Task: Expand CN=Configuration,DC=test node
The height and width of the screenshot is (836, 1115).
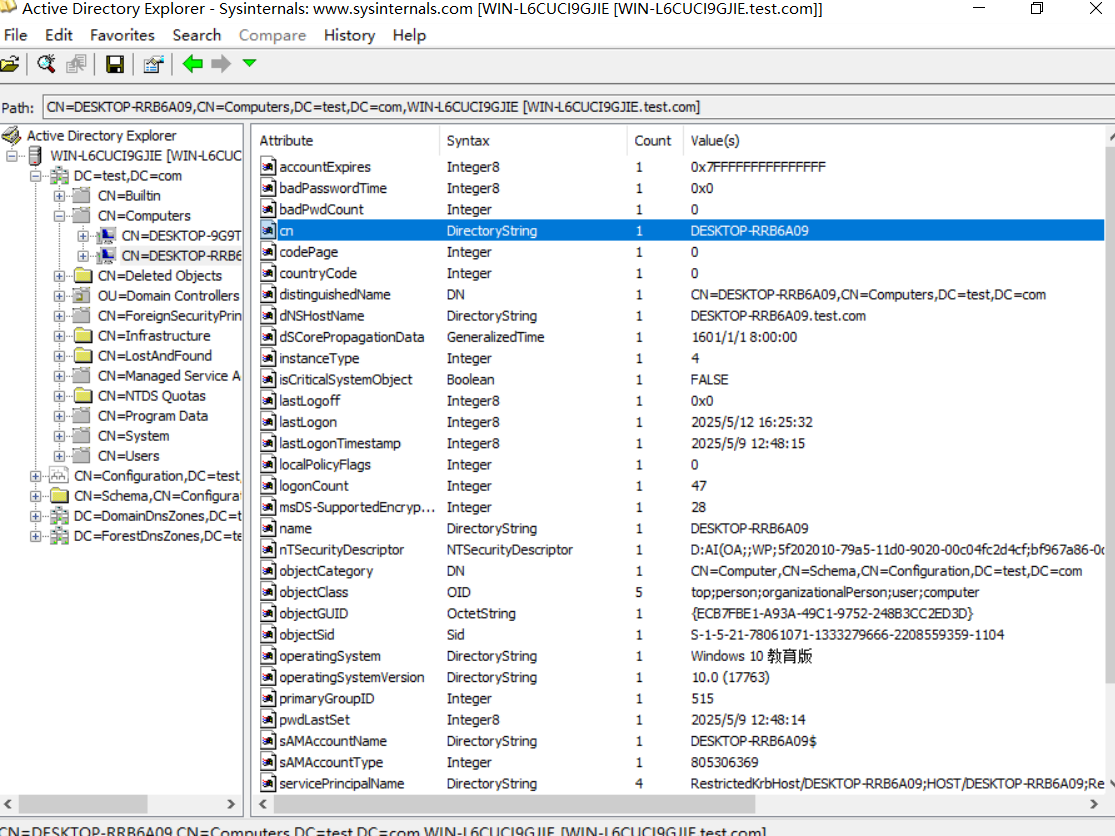Action: (x=36, y=476)
